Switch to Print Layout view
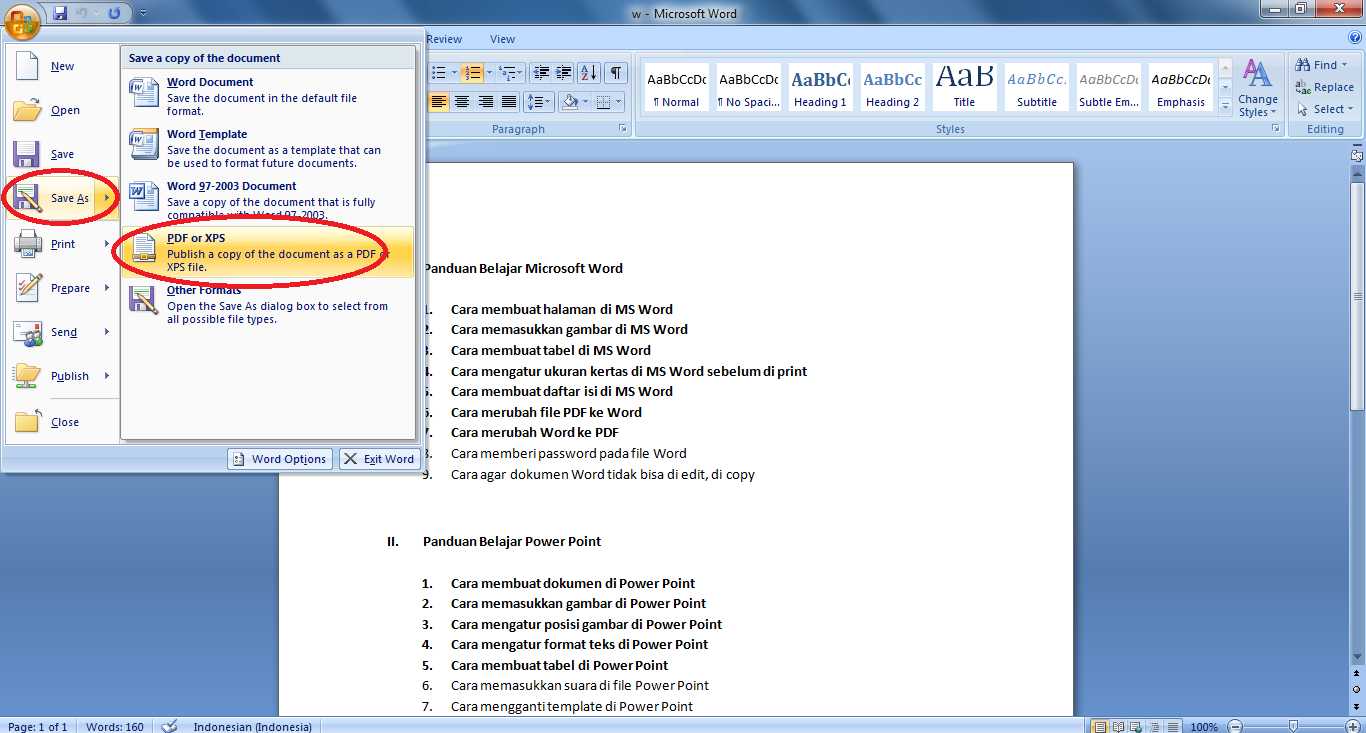Screen dimensions: 1366x733 point(1101,726)
